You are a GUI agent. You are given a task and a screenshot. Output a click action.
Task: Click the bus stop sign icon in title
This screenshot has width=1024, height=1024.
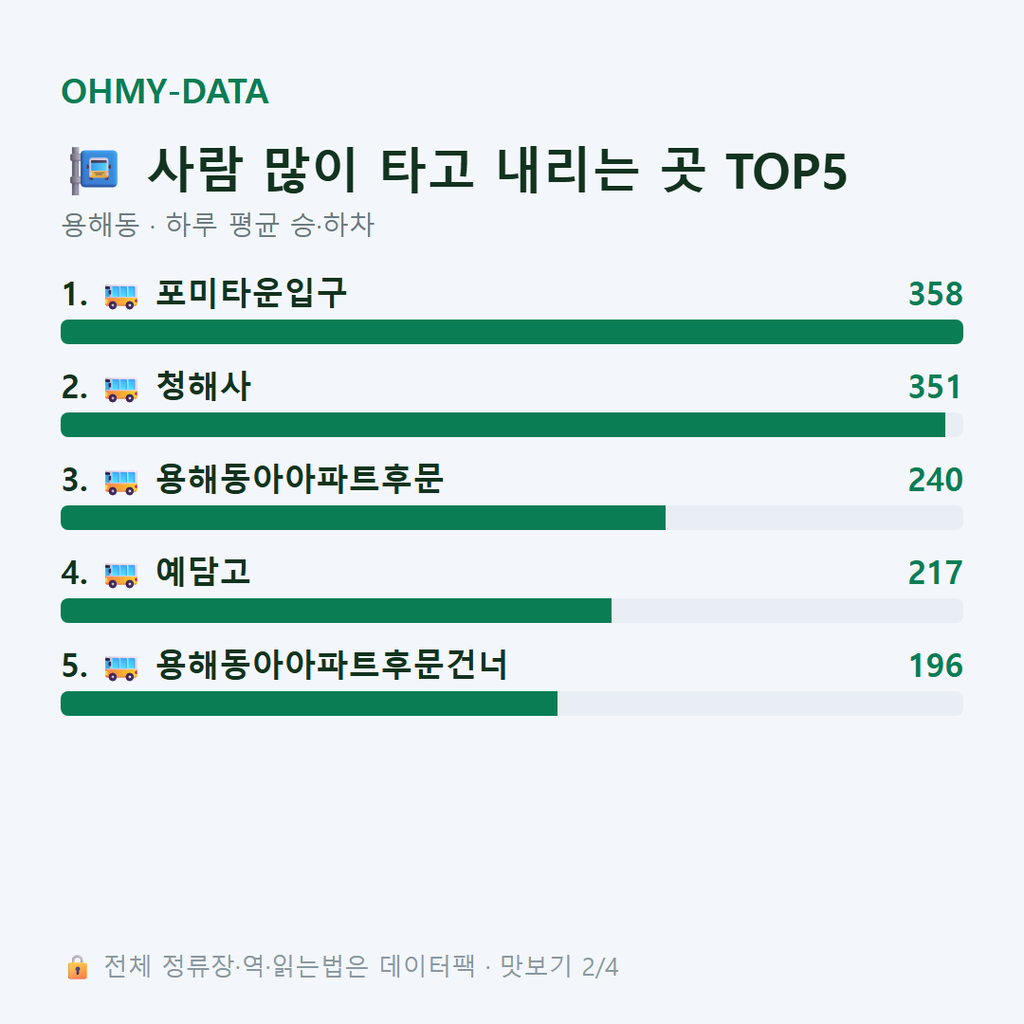[94, 170]
